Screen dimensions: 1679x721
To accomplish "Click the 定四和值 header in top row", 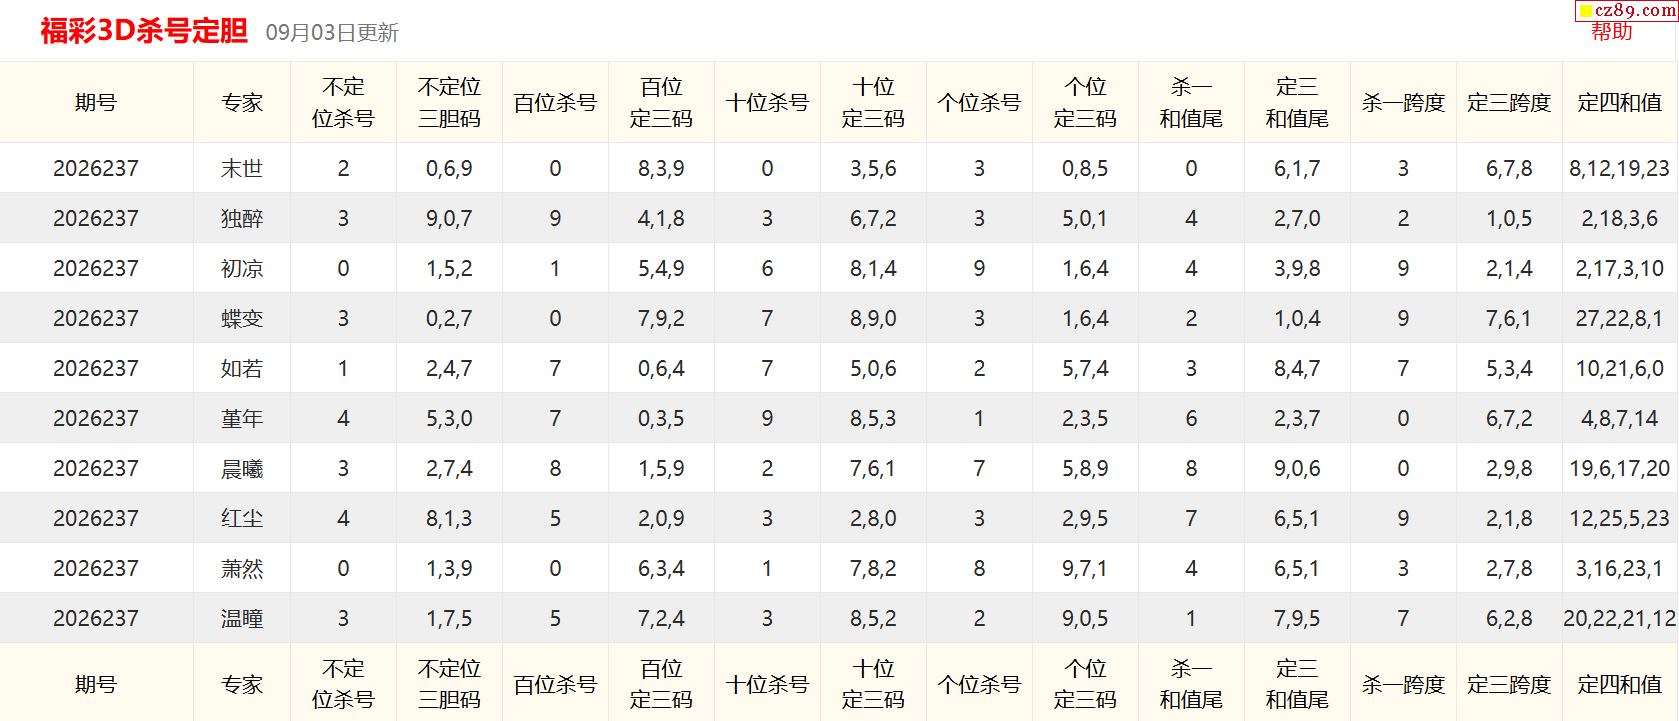I will 1620,102.
